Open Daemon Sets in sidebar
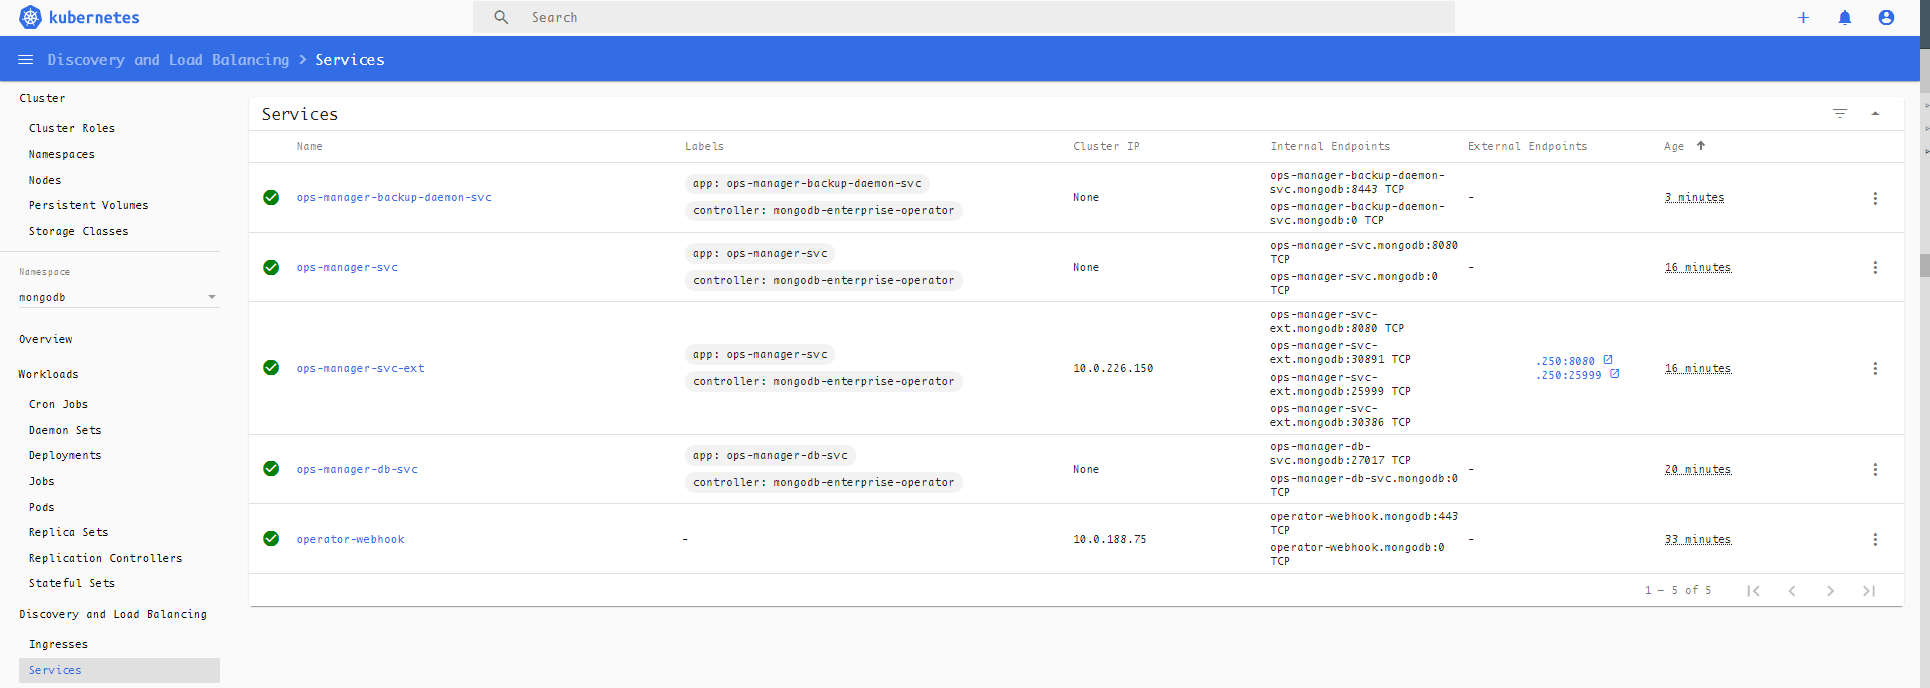The height and width of the screenshot is (688, 1930). pos(65,430)
